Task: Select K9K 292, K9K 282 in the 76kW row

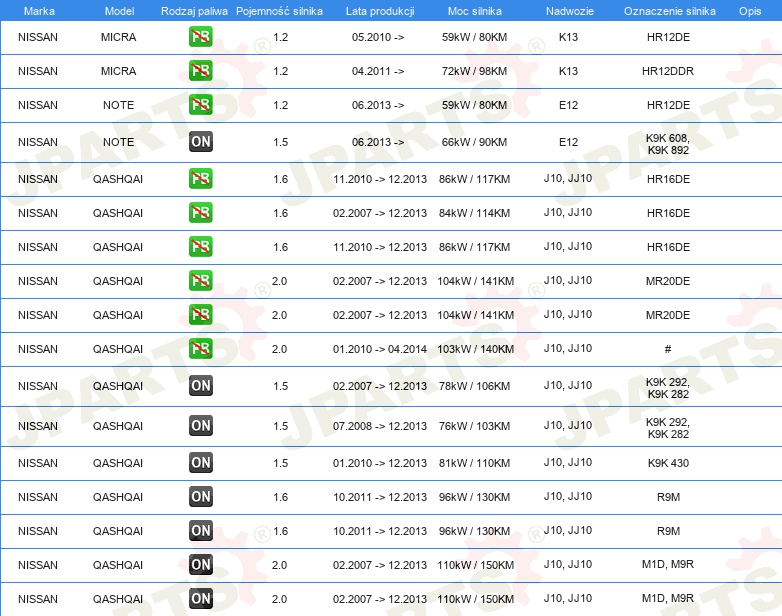Action: pyautogui.click(x=668, y=428)
